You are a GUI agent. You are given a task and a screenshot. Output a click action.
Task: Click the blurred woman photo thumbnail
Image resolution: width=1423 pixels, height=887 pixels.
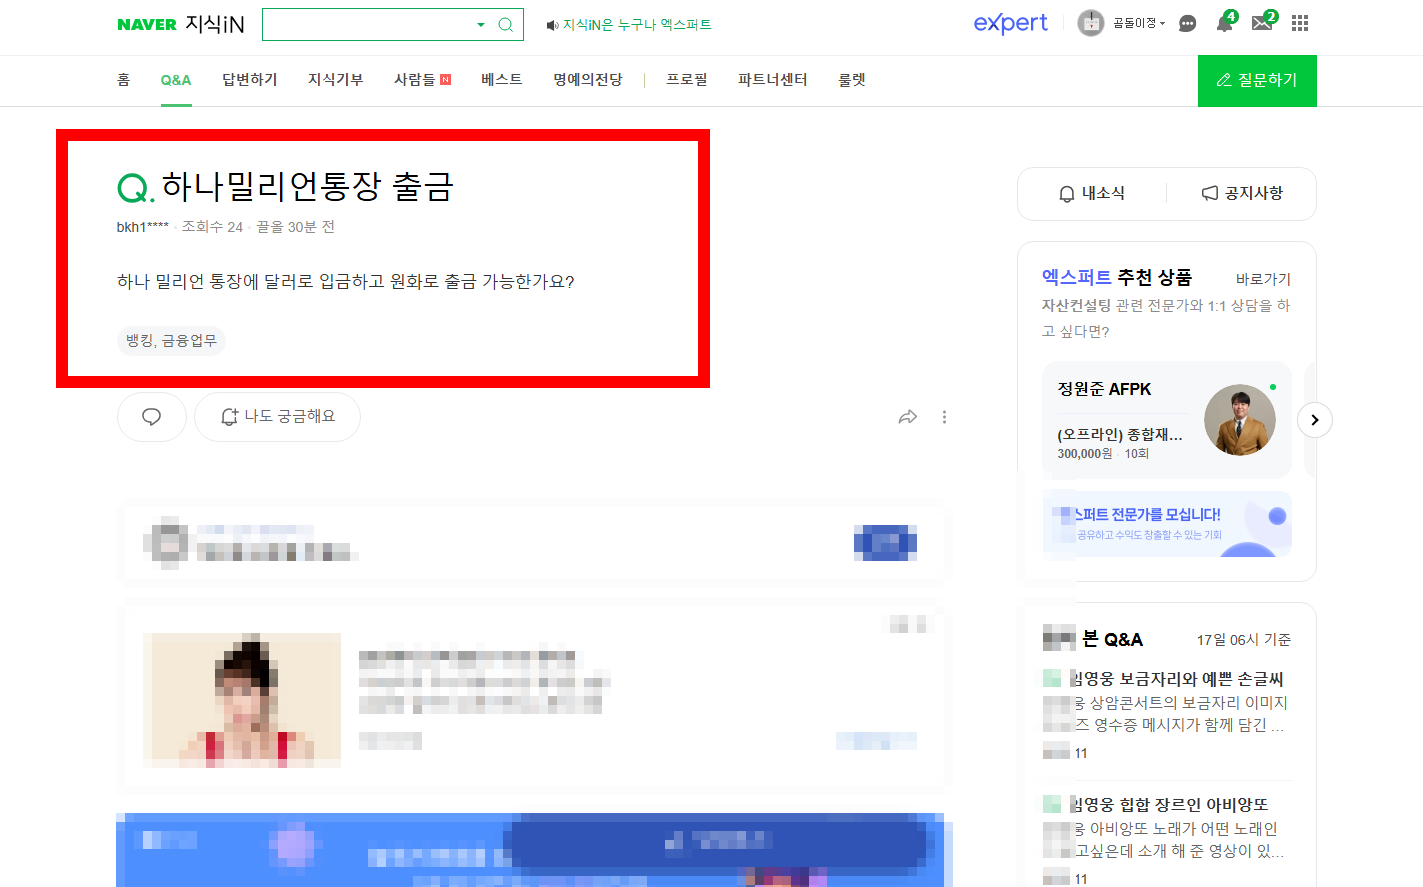(x=242, y=700)
